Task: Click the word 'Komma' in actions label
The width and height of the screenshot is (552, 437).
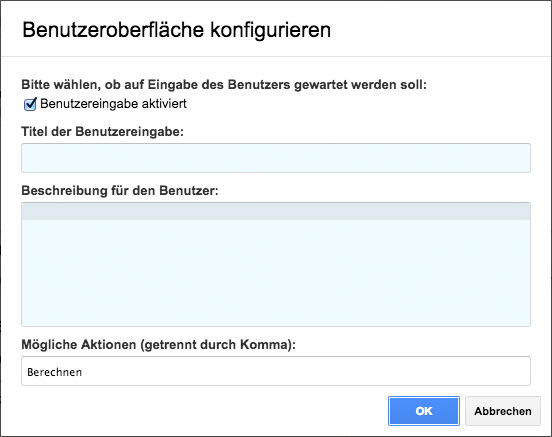Action: (264, 344)
